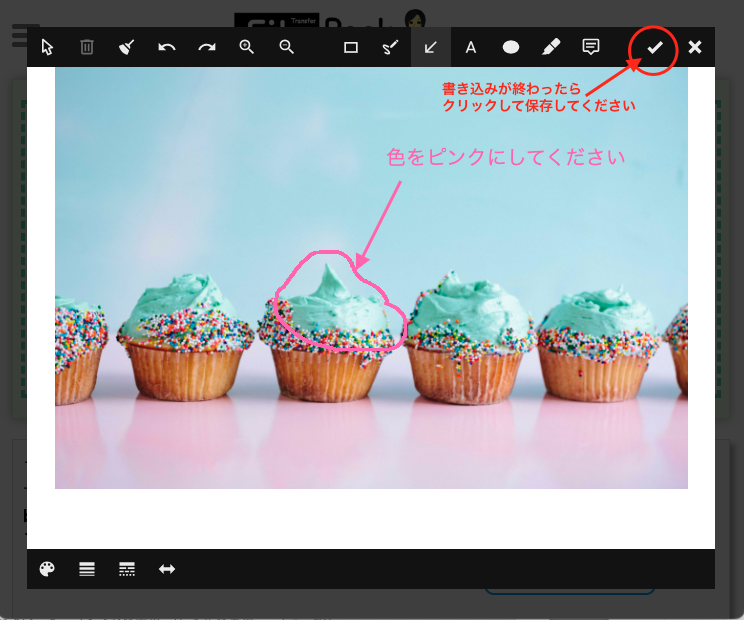Click the double-headed arrow icon
744x620 pixels.
click(x=167, y=569)
